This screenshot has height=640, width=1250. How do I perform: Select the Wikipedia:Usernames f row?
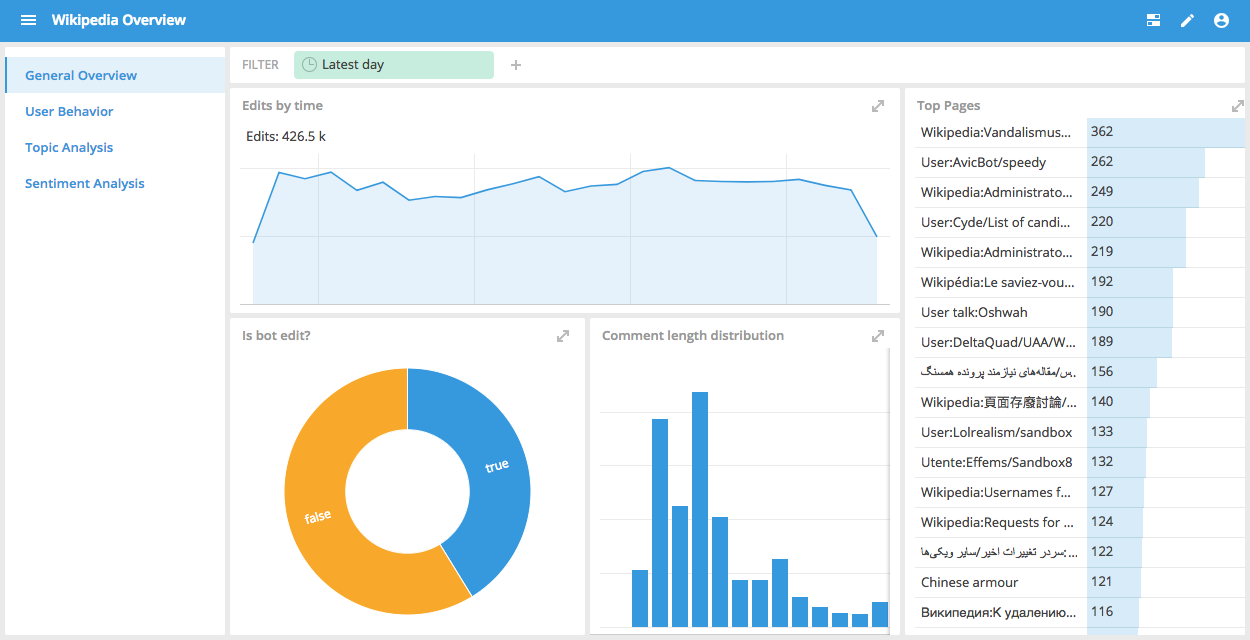tap(1081, 492)
